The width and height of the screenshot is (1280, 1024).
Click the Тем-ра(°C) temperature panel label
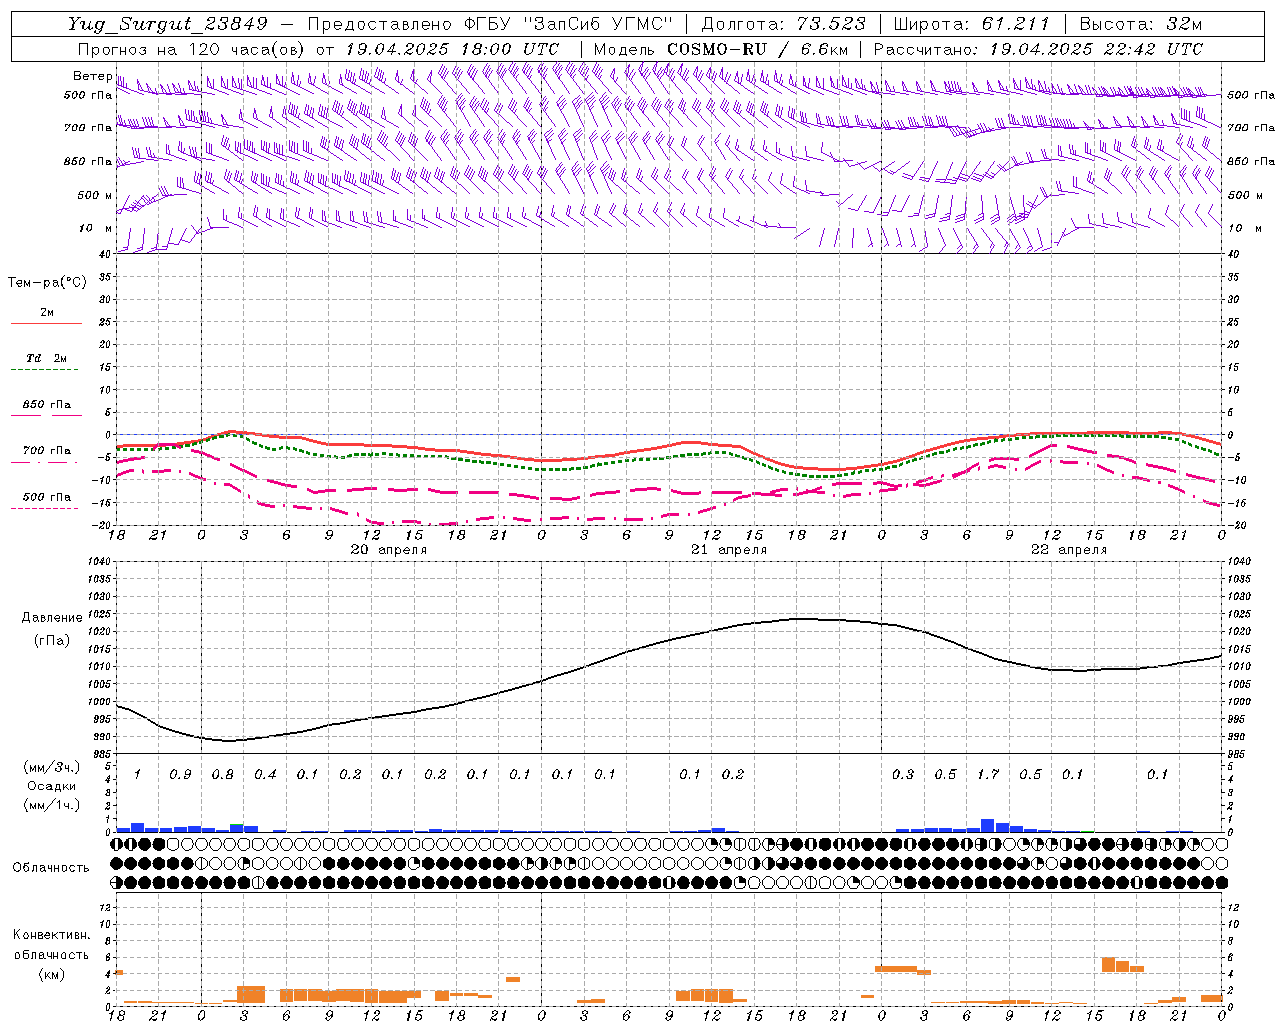click(x=47, y=283)
